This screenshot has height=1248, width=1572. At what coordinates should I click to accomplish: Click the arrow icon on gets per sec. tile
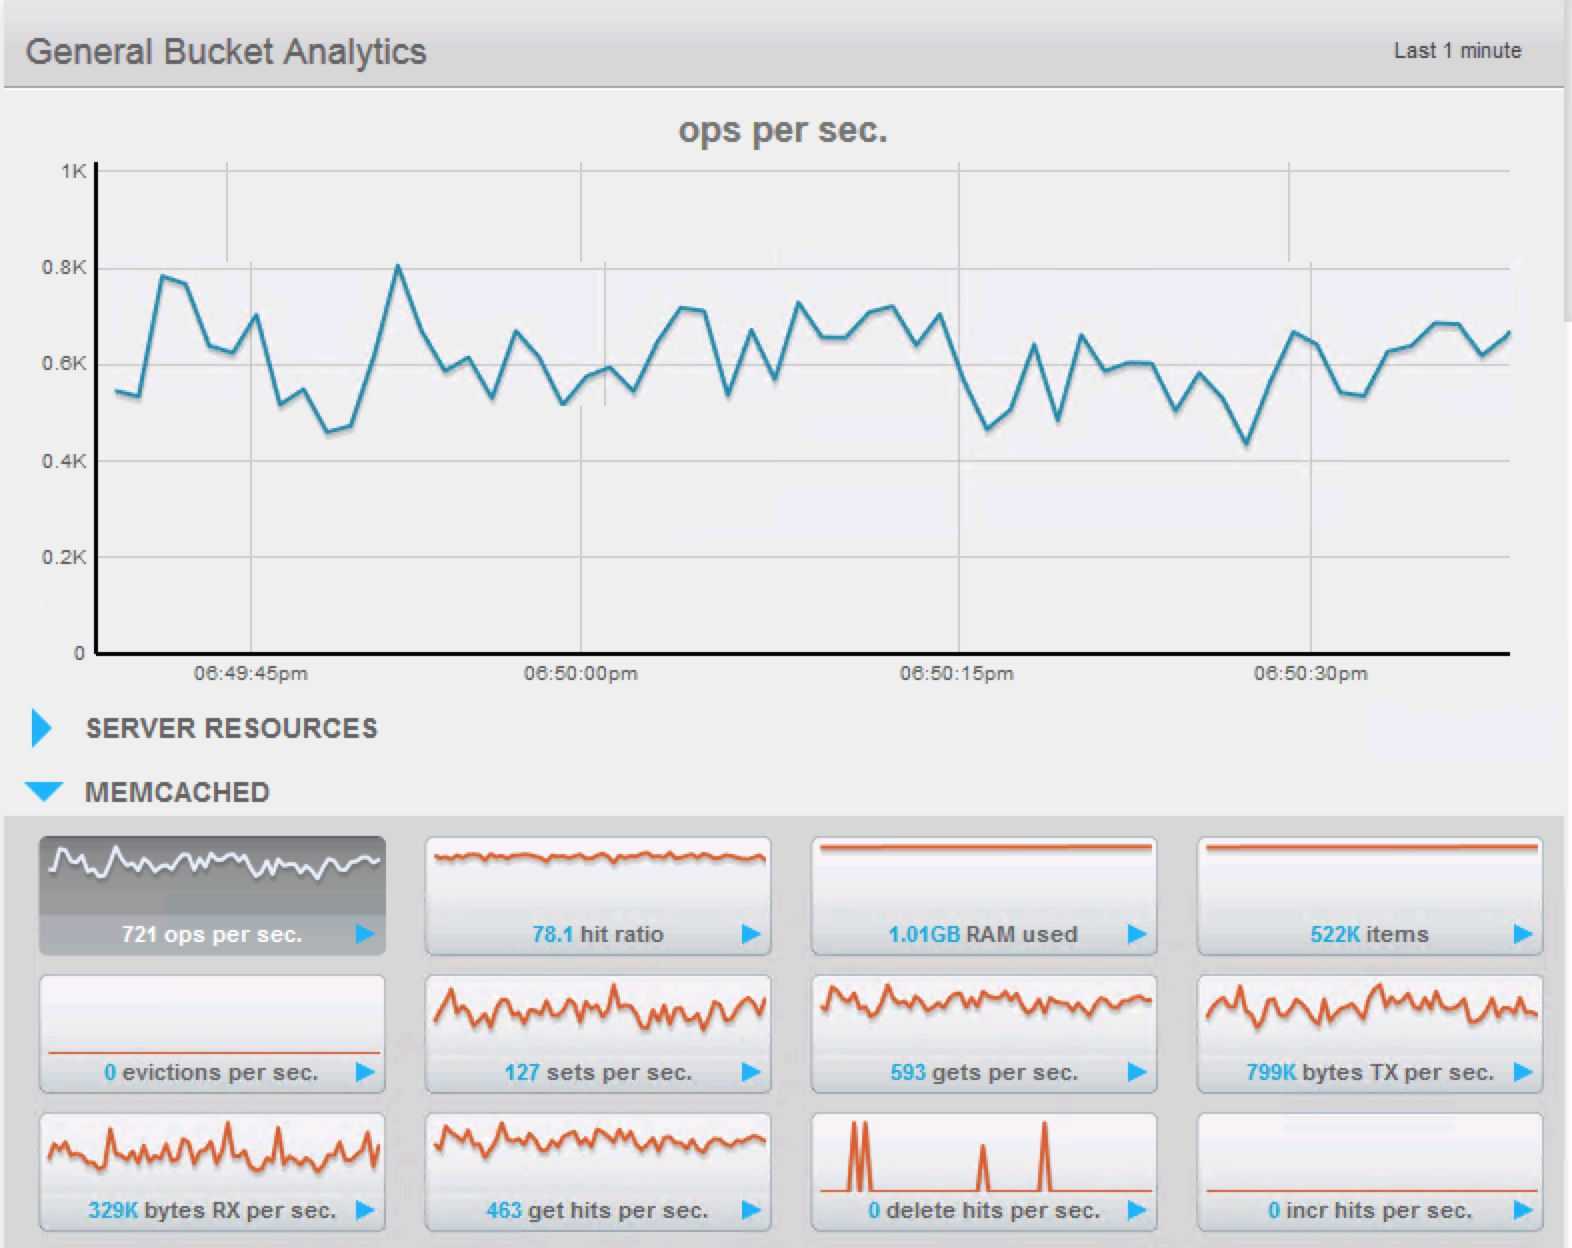tap(1137, 1072)
